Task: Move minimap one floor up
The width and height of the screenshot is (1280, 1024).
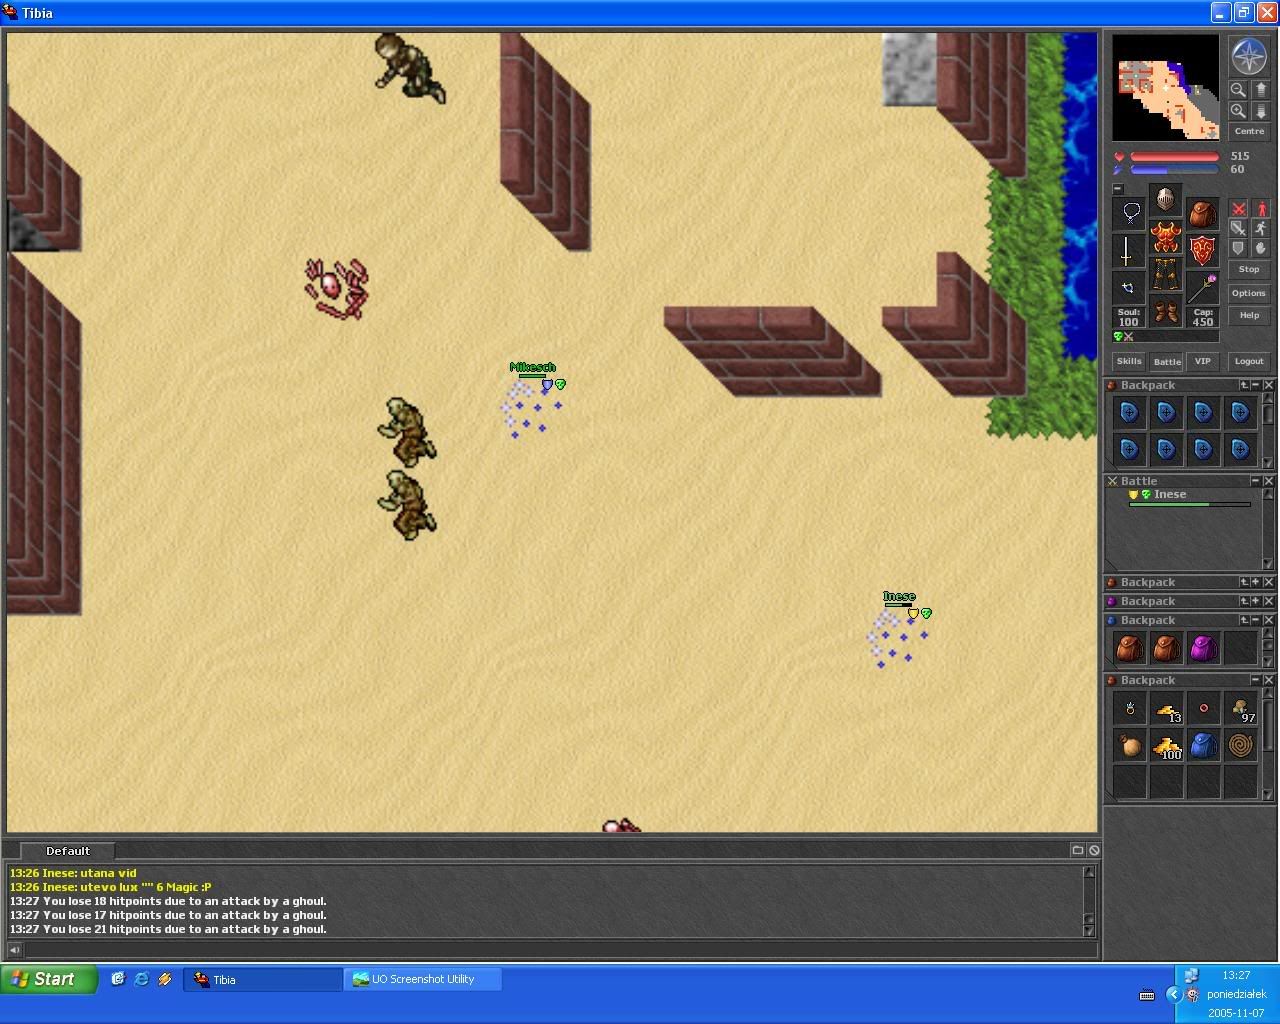Action: pos(1261,89)
